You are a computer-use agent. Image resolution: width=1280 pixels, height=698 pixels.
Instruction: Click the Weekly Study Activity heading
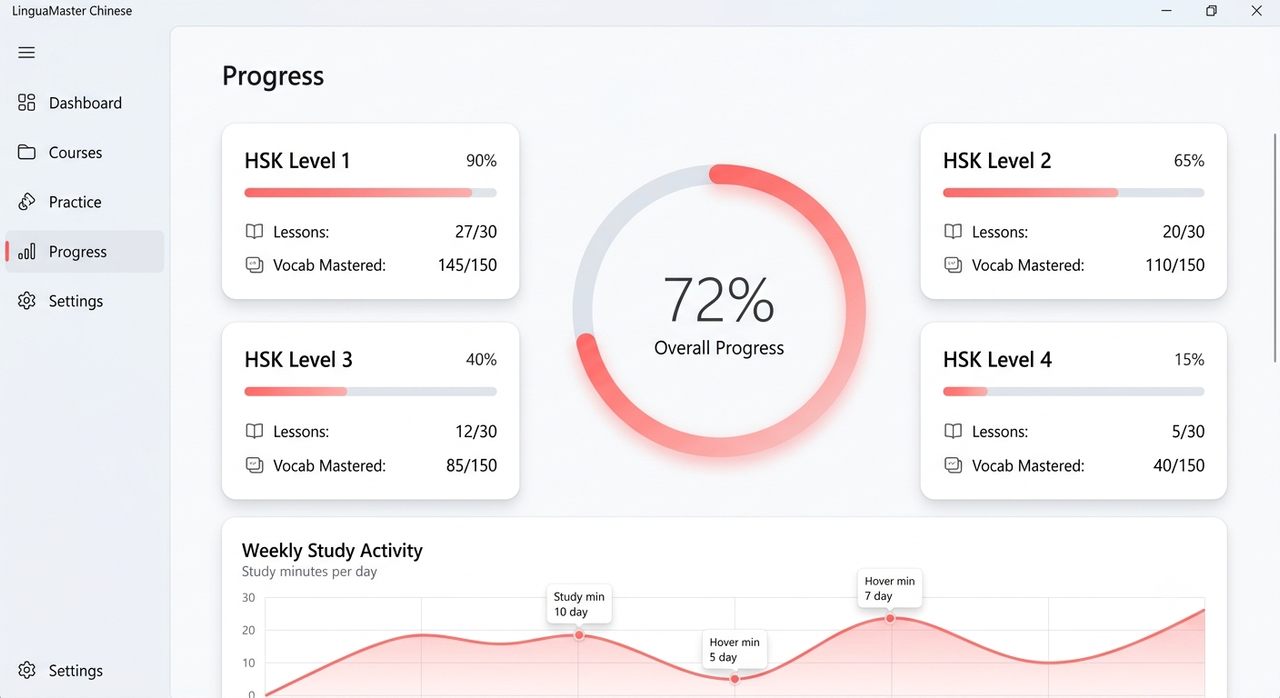pos(332,550)
